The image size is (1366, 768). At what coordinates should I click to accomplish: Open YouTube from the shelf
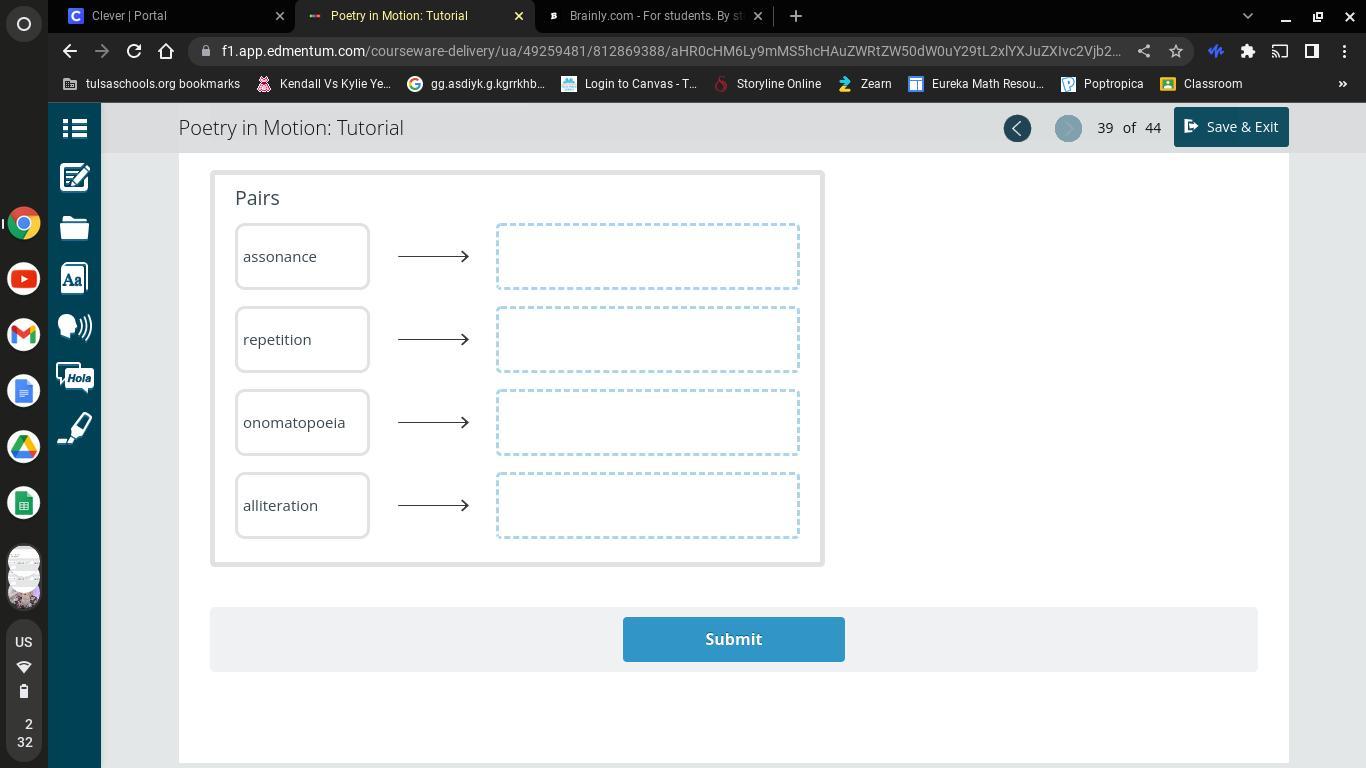click(x=24, y=279)
